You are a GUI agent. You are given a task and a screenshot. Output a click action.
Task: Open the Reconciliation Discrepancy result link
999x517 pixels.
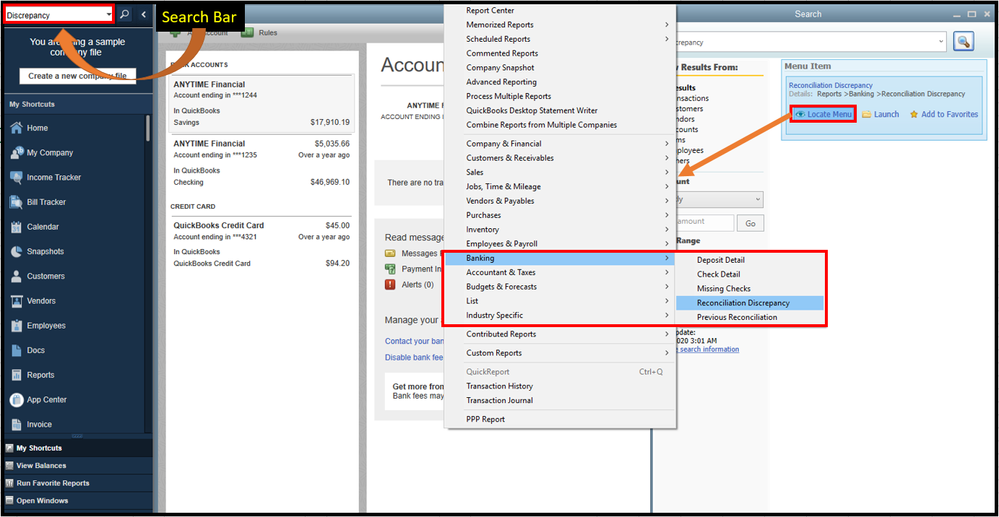click(x=830, y=85)
